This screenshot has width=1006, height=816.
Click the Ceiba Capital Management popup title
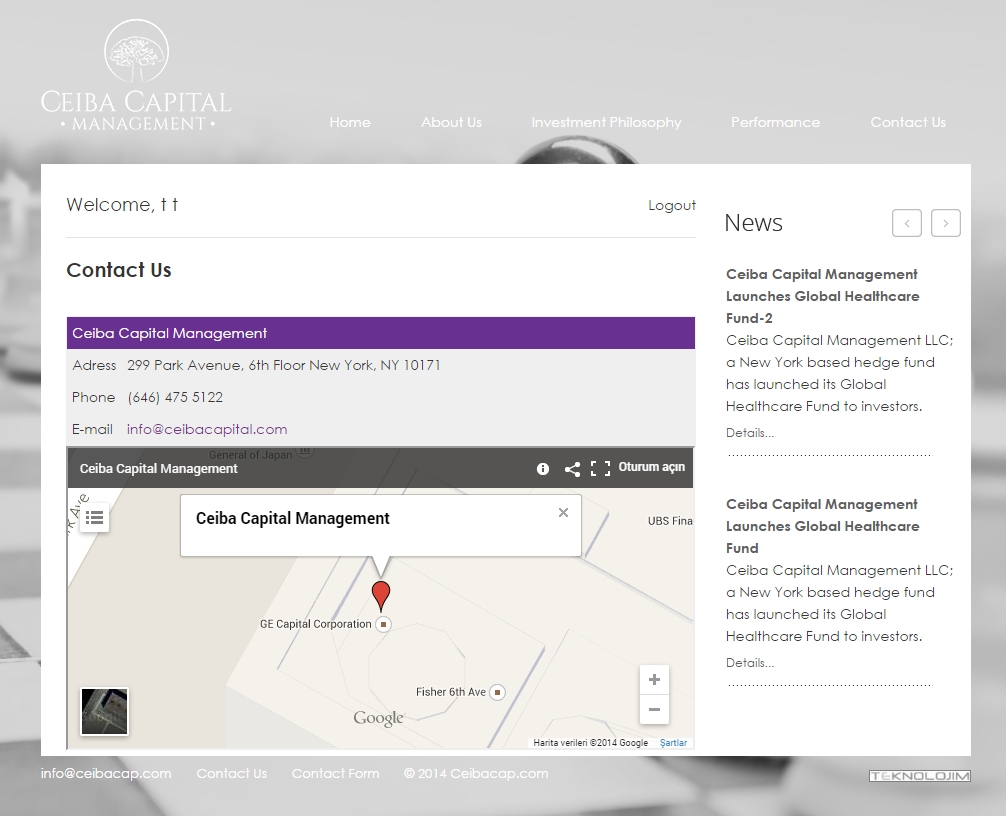point(293,518)
